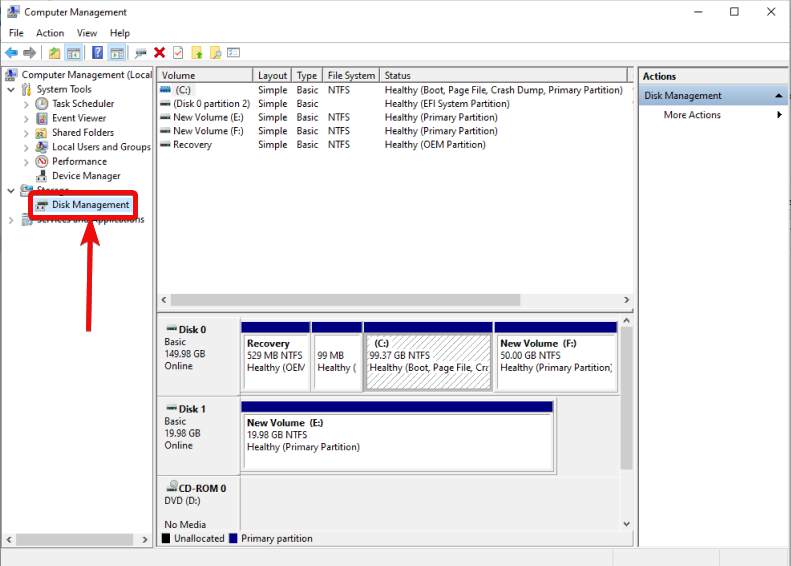Select the (C:) partition block on Disk 0
Screen dimensions: 791x566
(x=427, y=361)
